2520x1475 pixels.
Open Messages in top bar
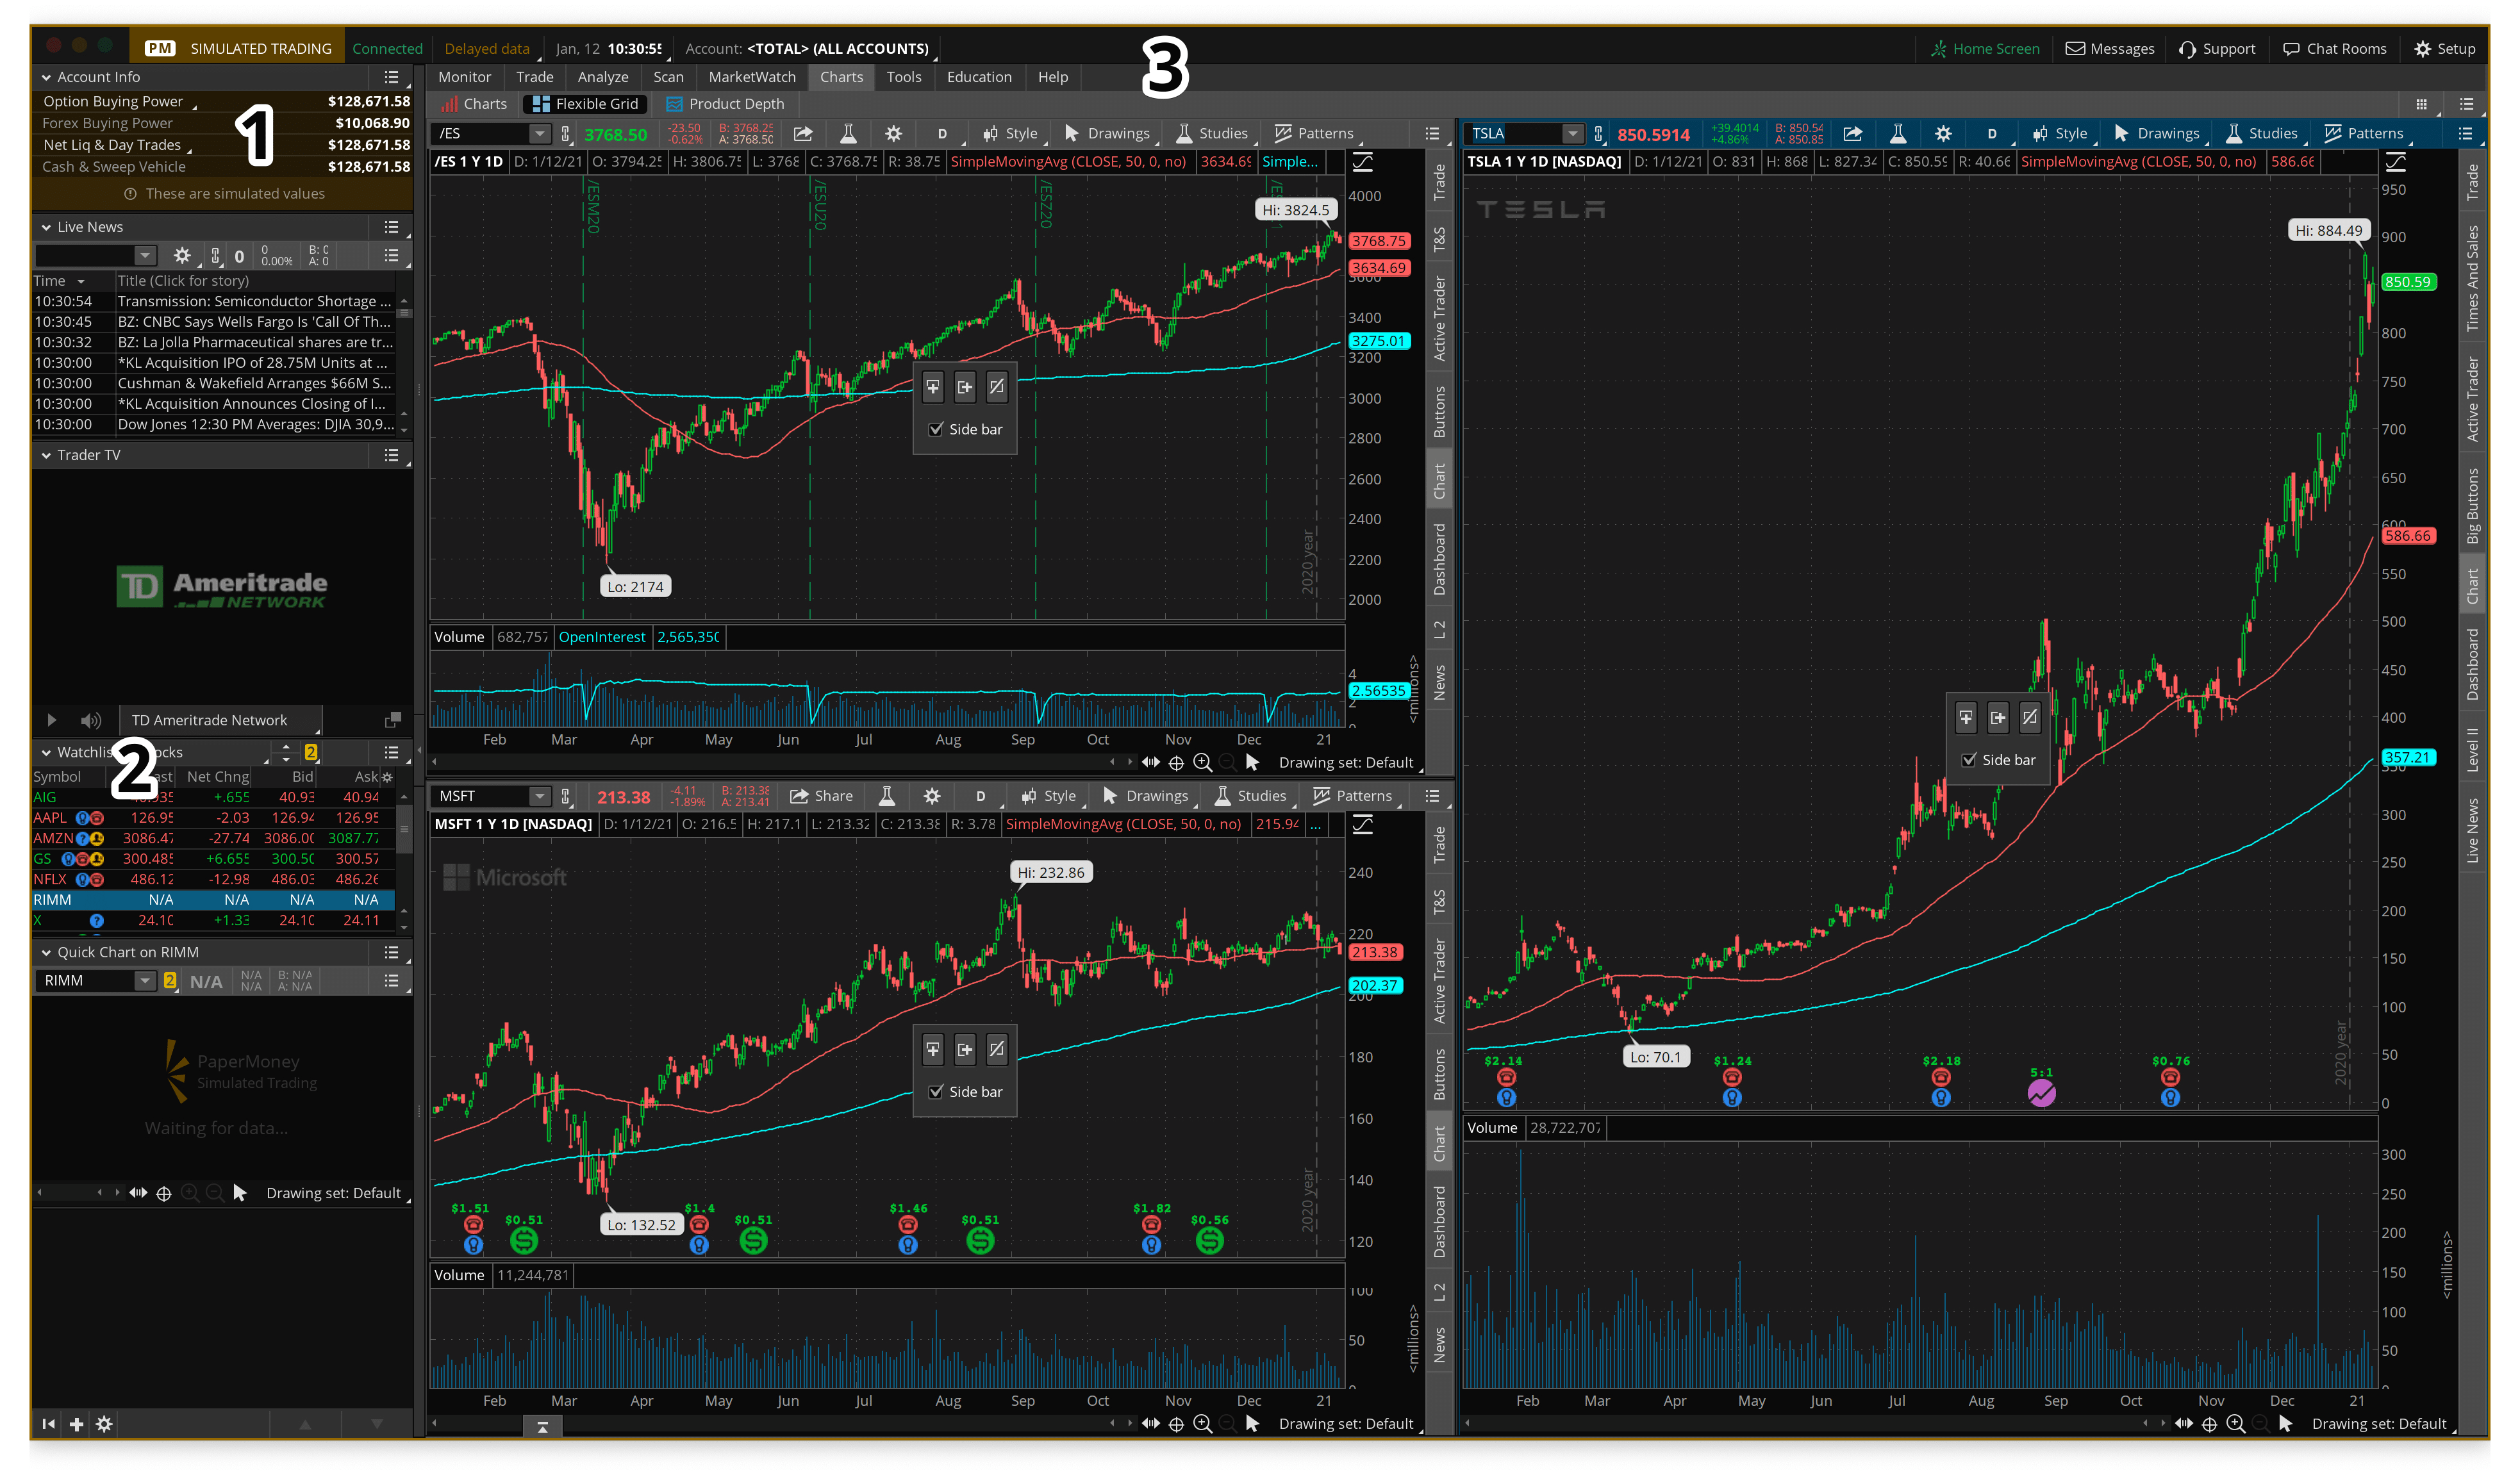[x=2109, y=49]
